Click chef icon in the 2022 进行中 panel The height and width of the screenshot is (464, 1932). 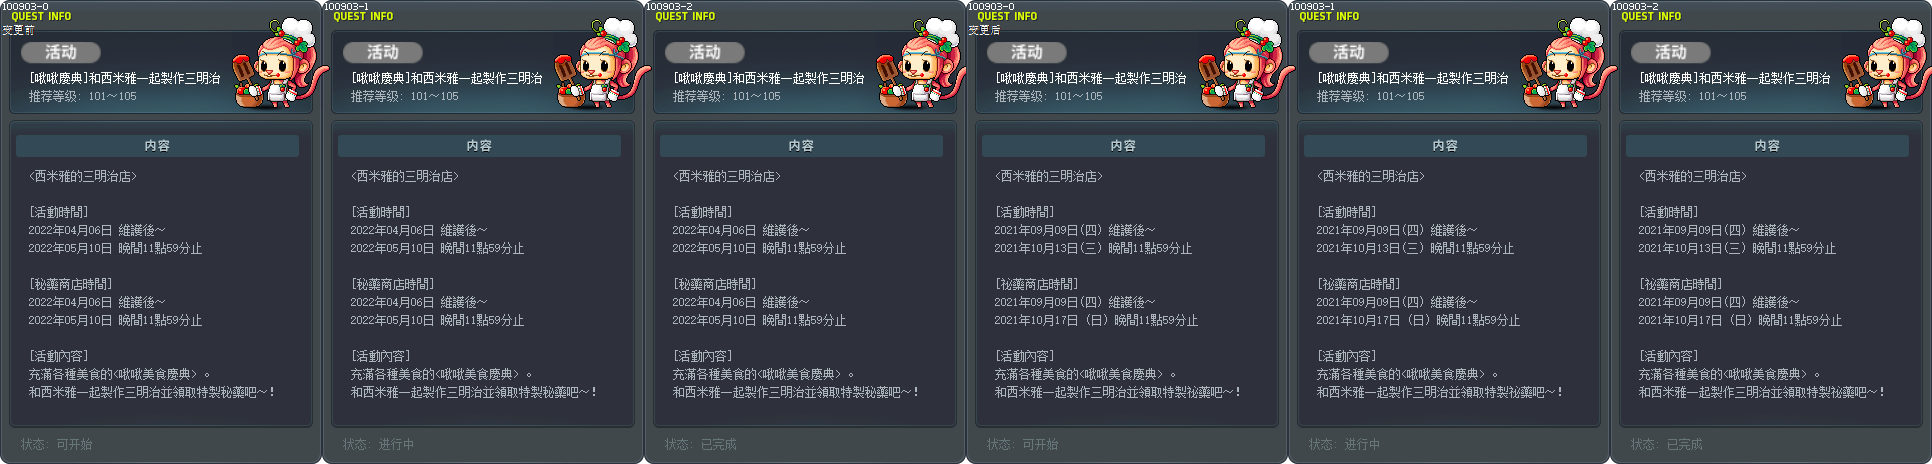594,62
